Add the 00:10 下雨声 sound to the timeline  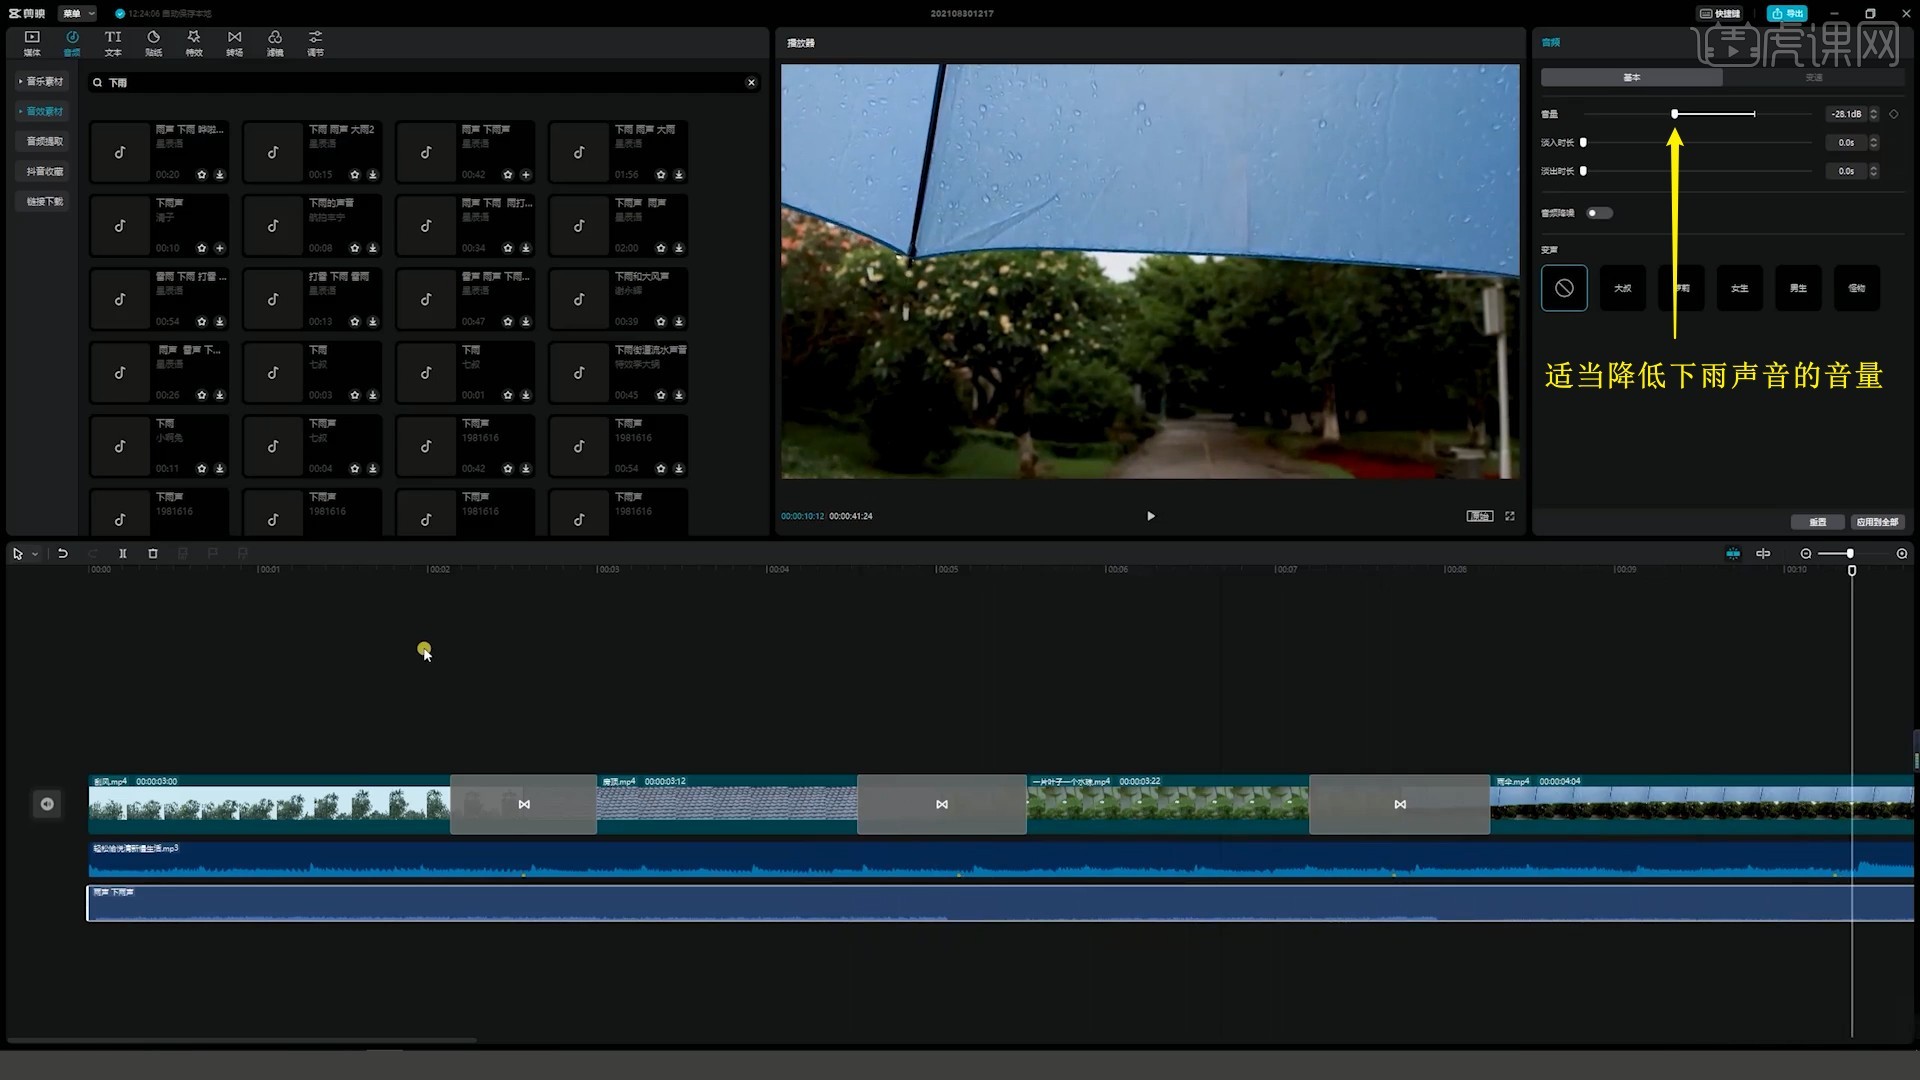220,248
